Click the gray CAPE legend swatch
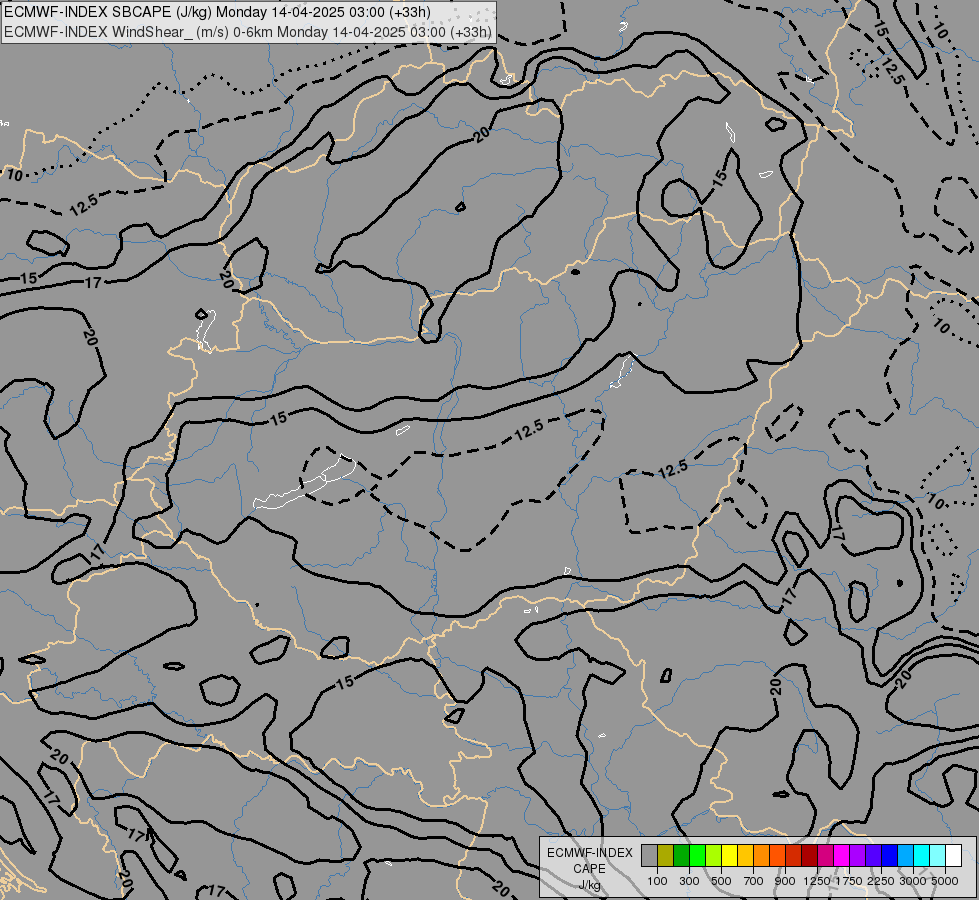Viewport: 979px width, 900px height. [x=649, y=855]
